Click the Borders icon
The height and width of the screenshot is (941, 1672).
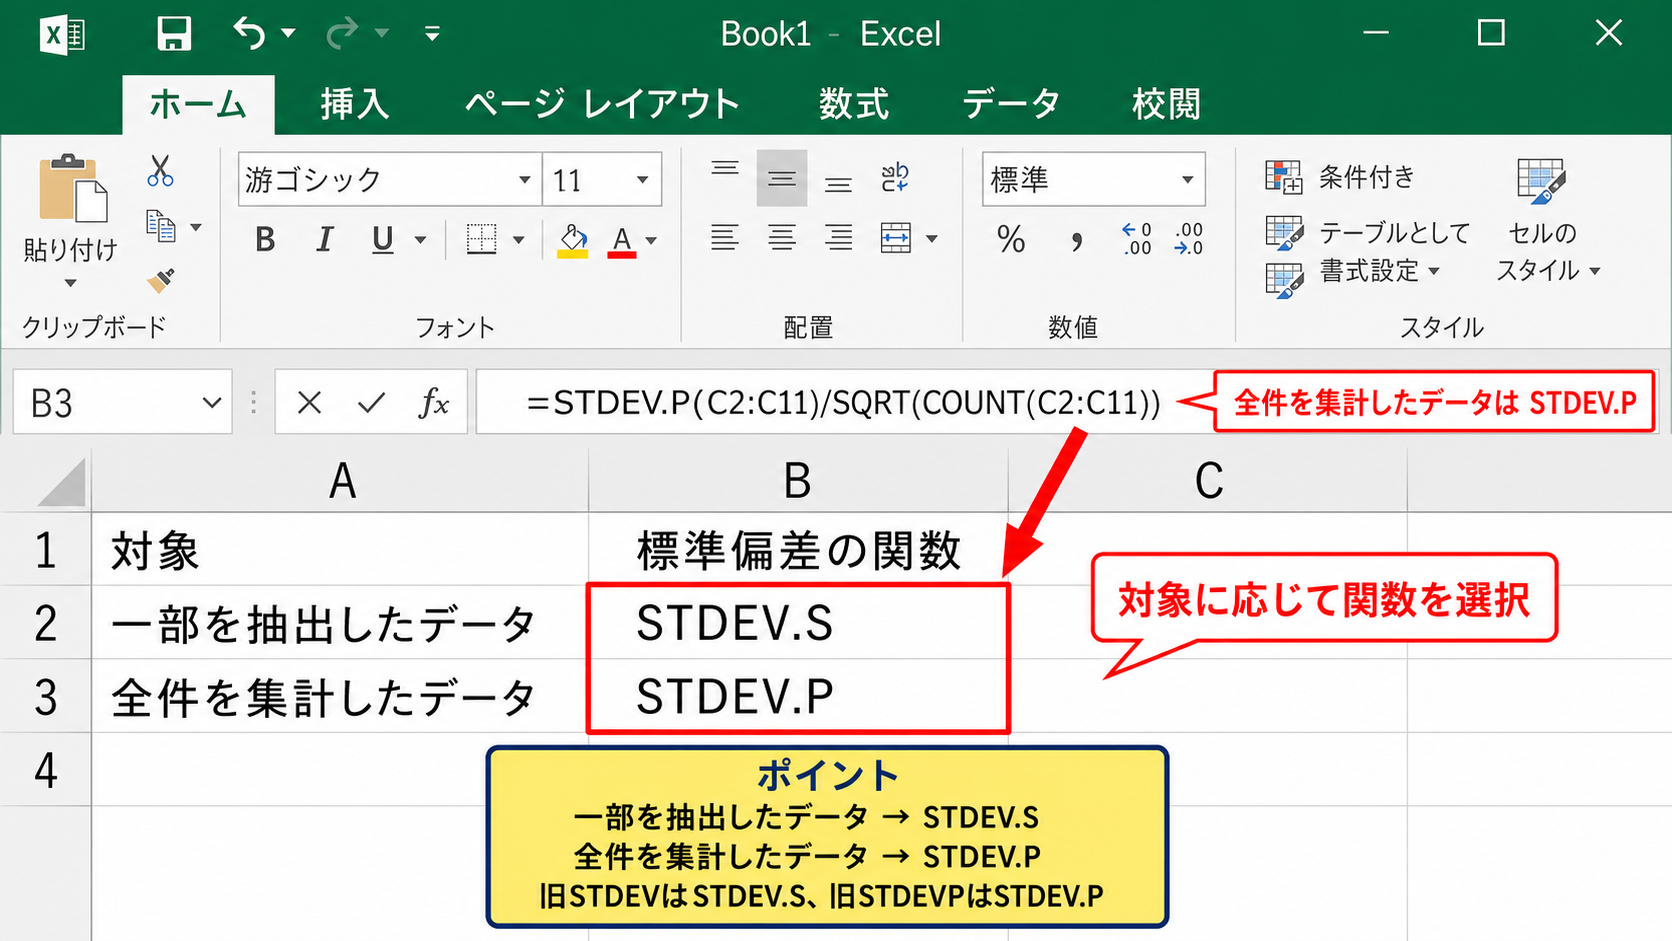click(x=482, y=239)
